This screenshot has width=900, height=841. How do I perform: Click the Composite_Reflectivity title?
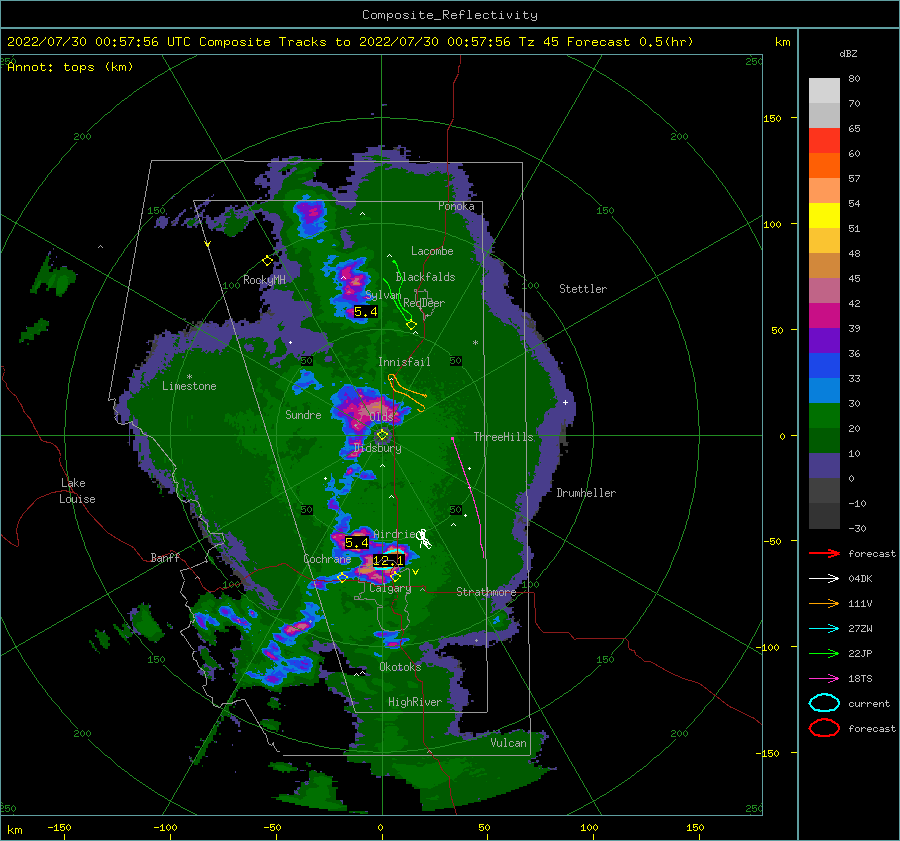tap(449, 15)
